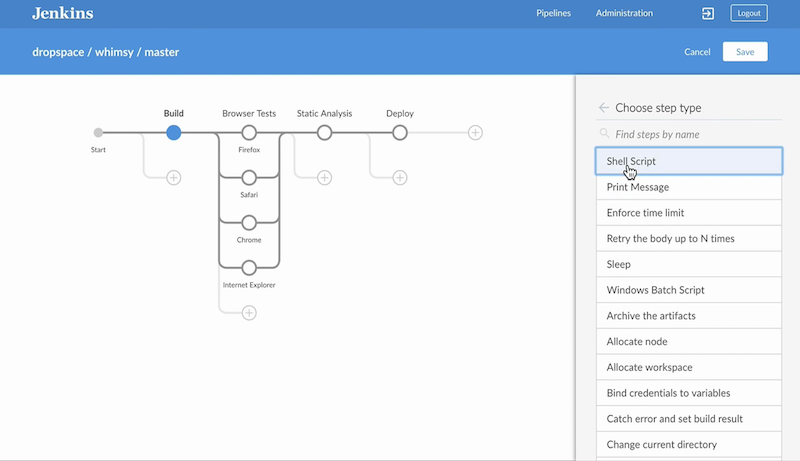Click the Logout button
This screenshot has height=461, width=800.
[748, 14]
